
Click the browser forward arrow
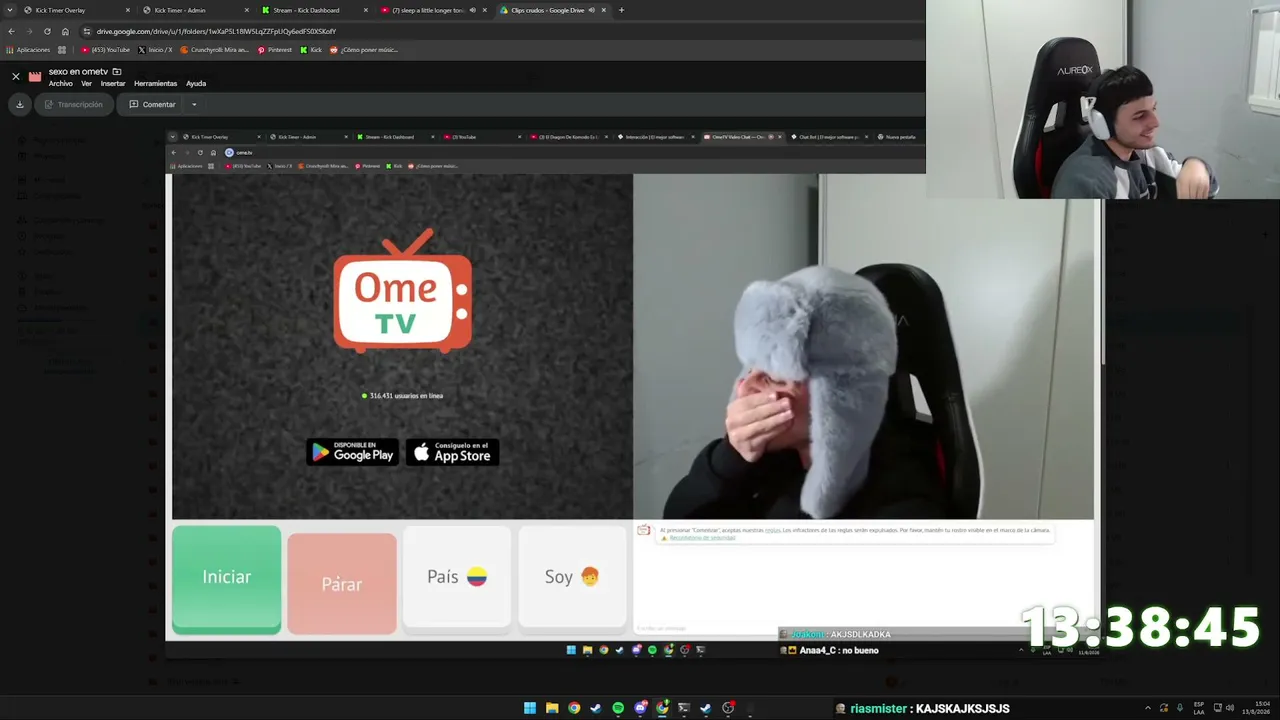click(x=29, y=31)
